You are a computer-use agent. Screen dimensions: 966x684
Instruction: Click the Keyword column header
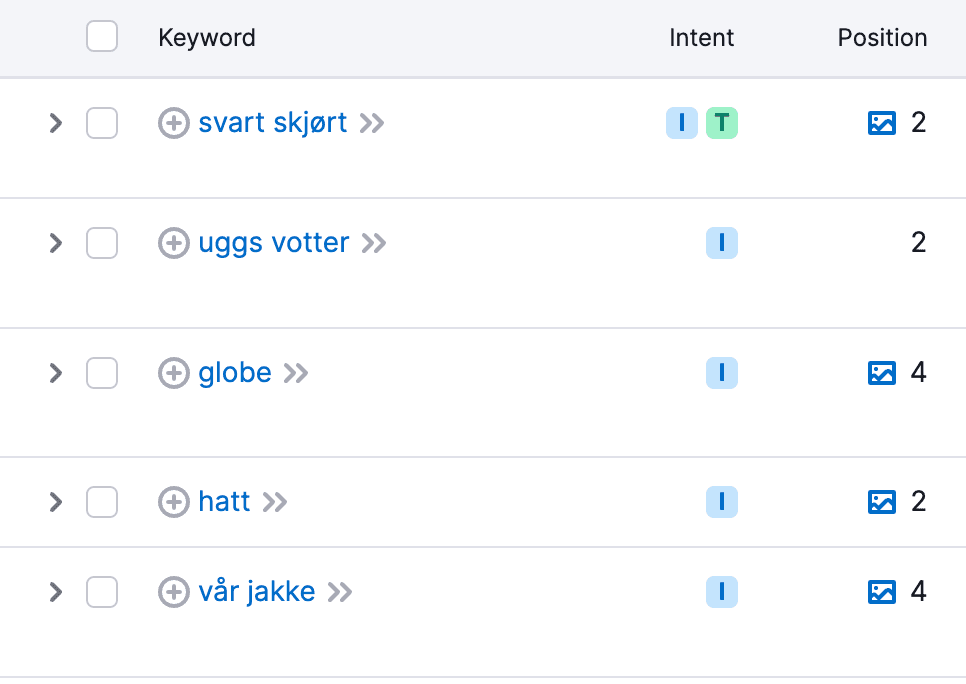coord(207,38)
